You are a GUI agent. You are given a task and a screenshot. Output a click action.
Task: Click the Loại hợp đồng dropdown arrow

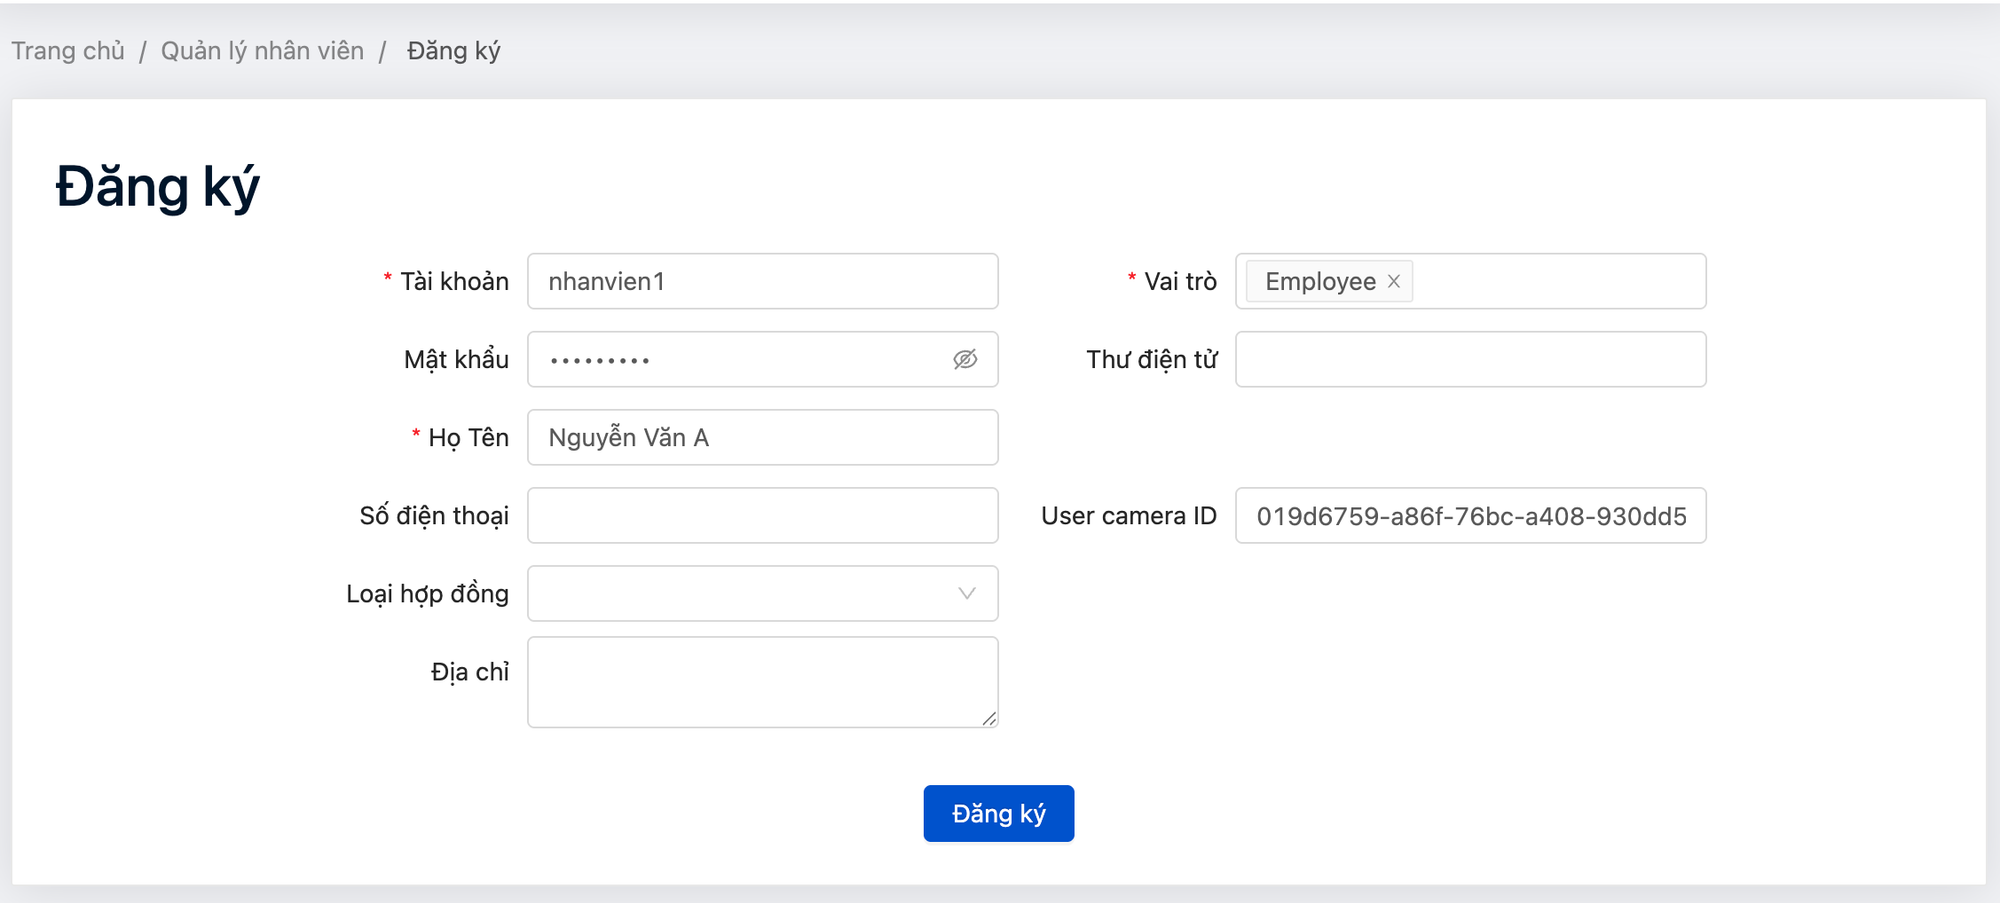(966, 594)
